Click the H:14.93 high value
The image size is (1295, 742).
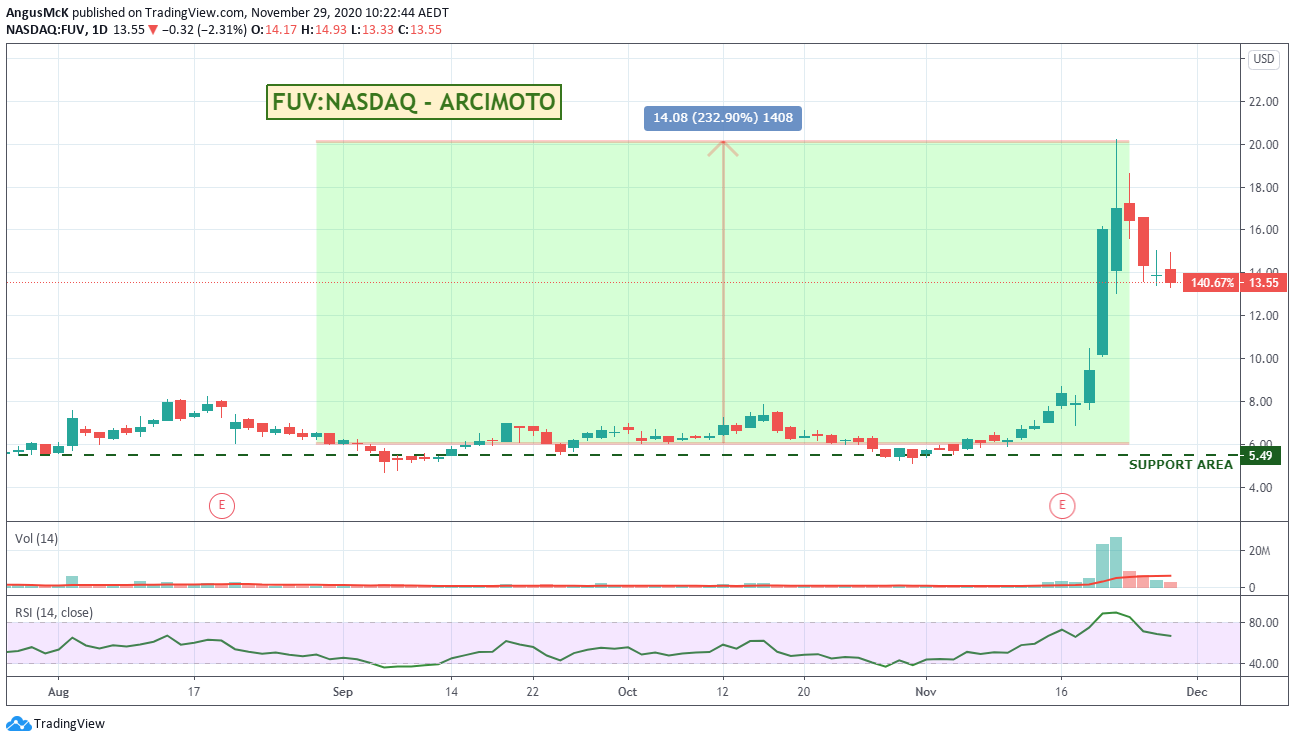[x=324, y=29]
